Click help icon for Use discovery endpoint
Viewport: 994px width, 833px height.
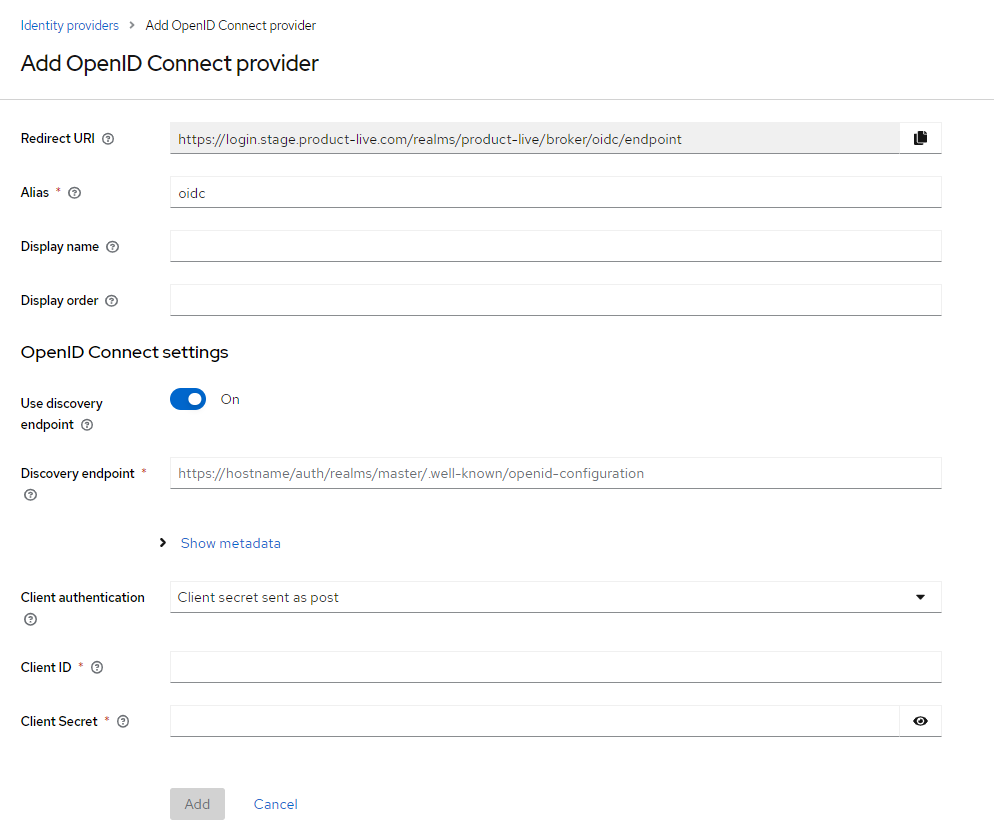[x=87, y=425]
